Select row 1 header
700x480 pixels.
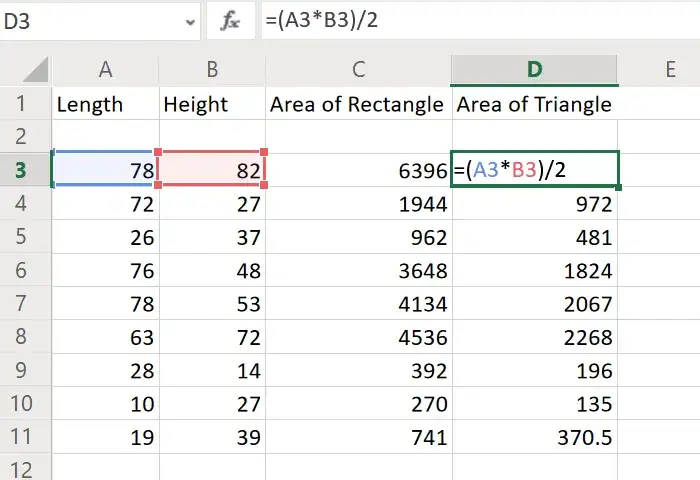(x=25, y=104)
